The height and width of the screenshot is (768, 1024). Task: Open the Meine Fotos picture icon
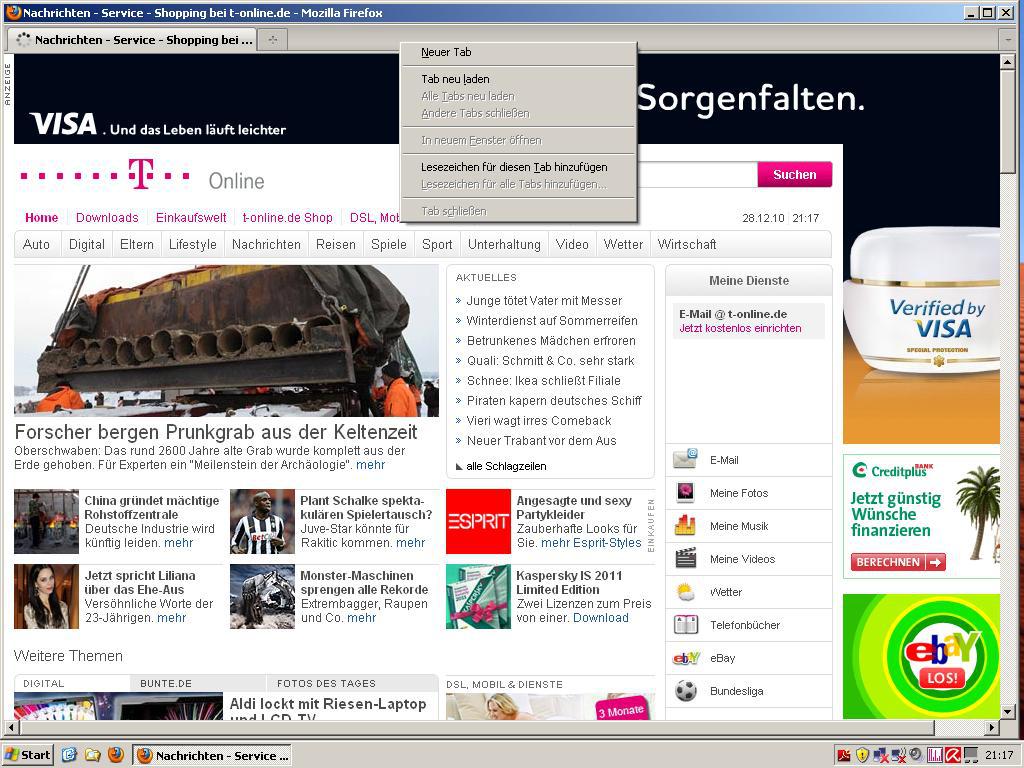685,493
